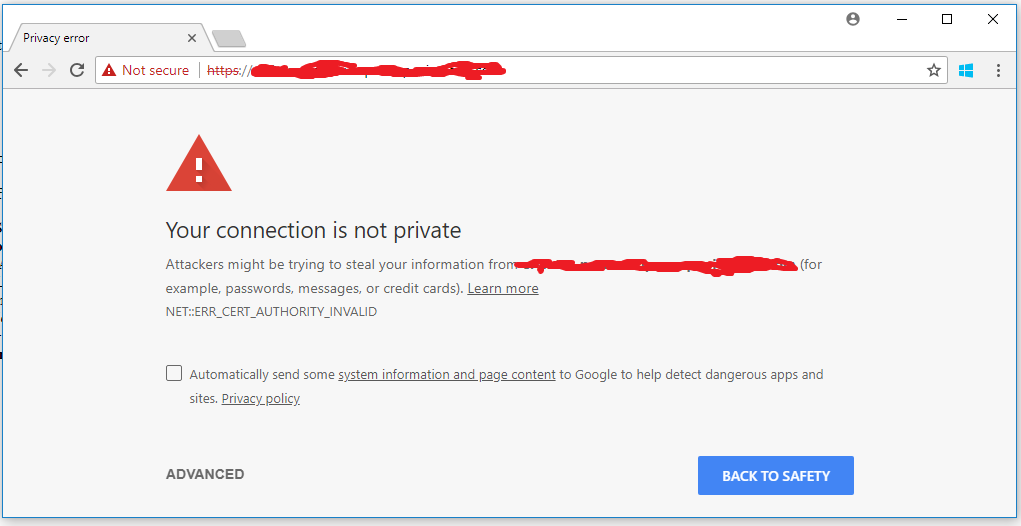1021x526 pixels.
Task: Click the back navigation arrow
Action: pos(21,71)
